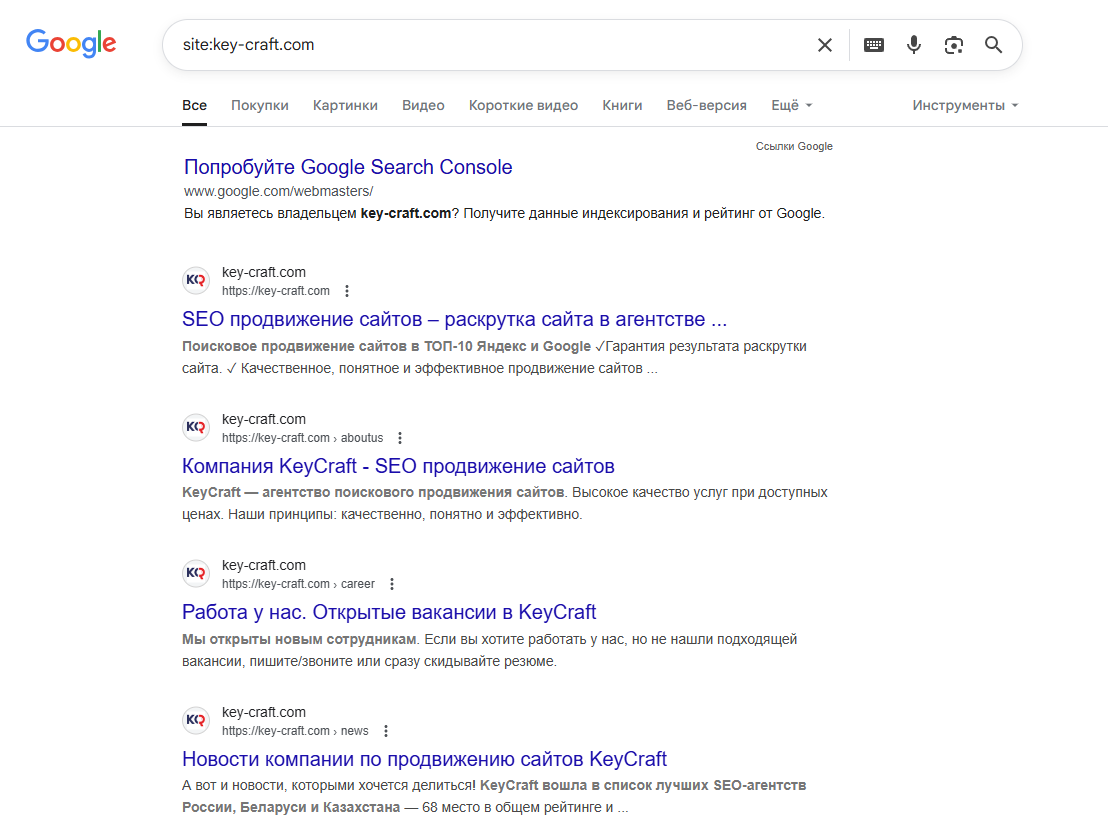Click the KeyCraft favicon of the career result
The height and width of the screenshot is (836, 1108).
click(x=196, y=574)
